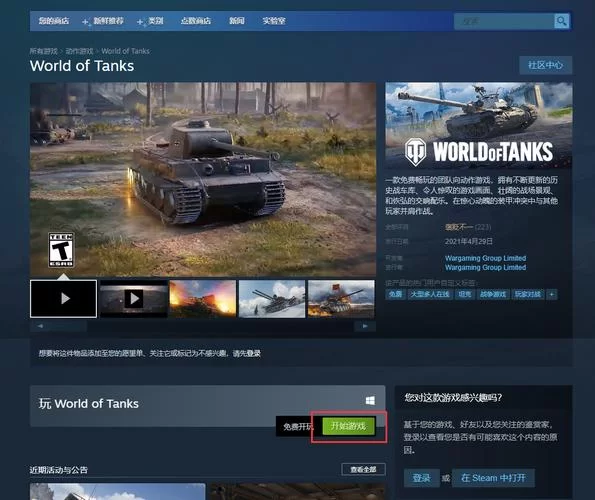Open the 社区中心 button
The image size is (595, 500).
[x=545, y=65]
